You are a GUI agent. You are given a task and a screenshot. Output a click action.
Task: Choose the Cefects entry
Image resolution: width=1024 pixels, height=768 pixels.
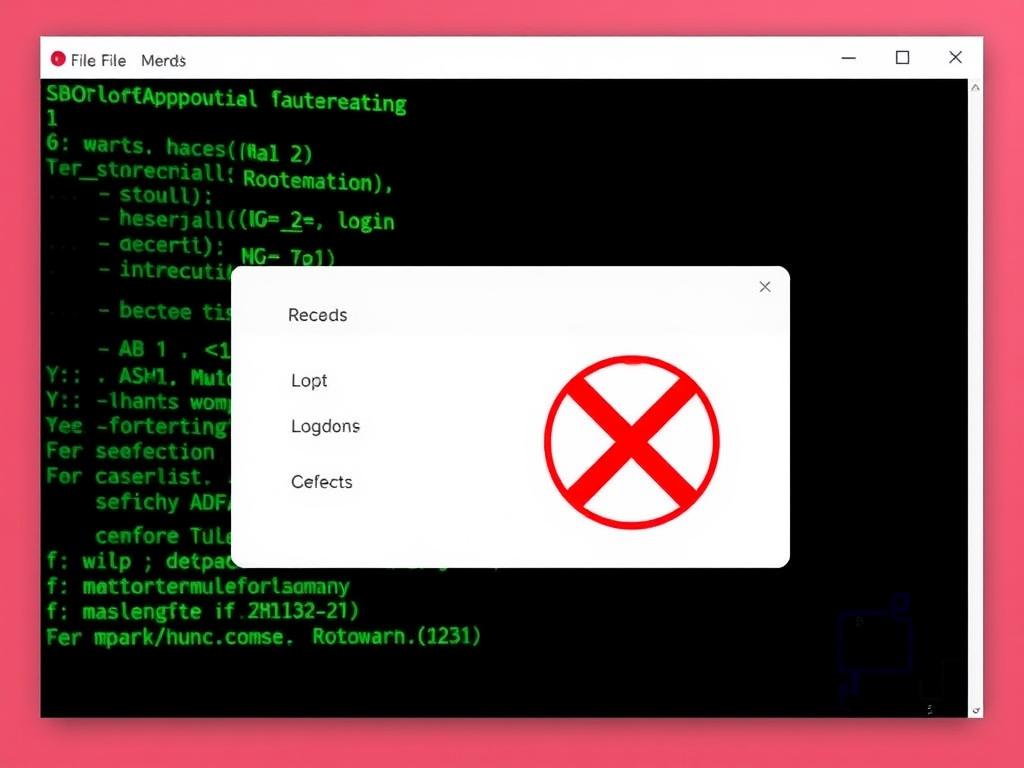pyautogui.click(x=322, y=482)
